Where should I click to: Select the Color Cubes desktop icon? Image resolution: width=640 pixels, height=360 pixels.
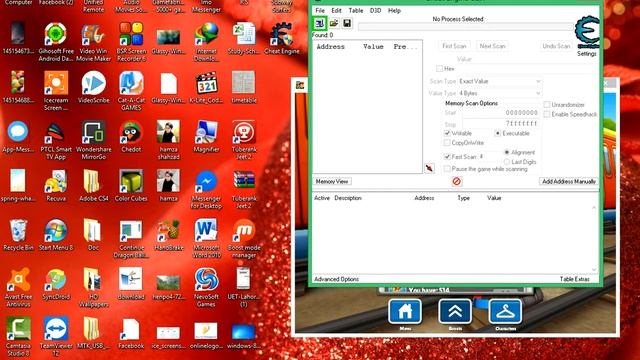point(131,186)
